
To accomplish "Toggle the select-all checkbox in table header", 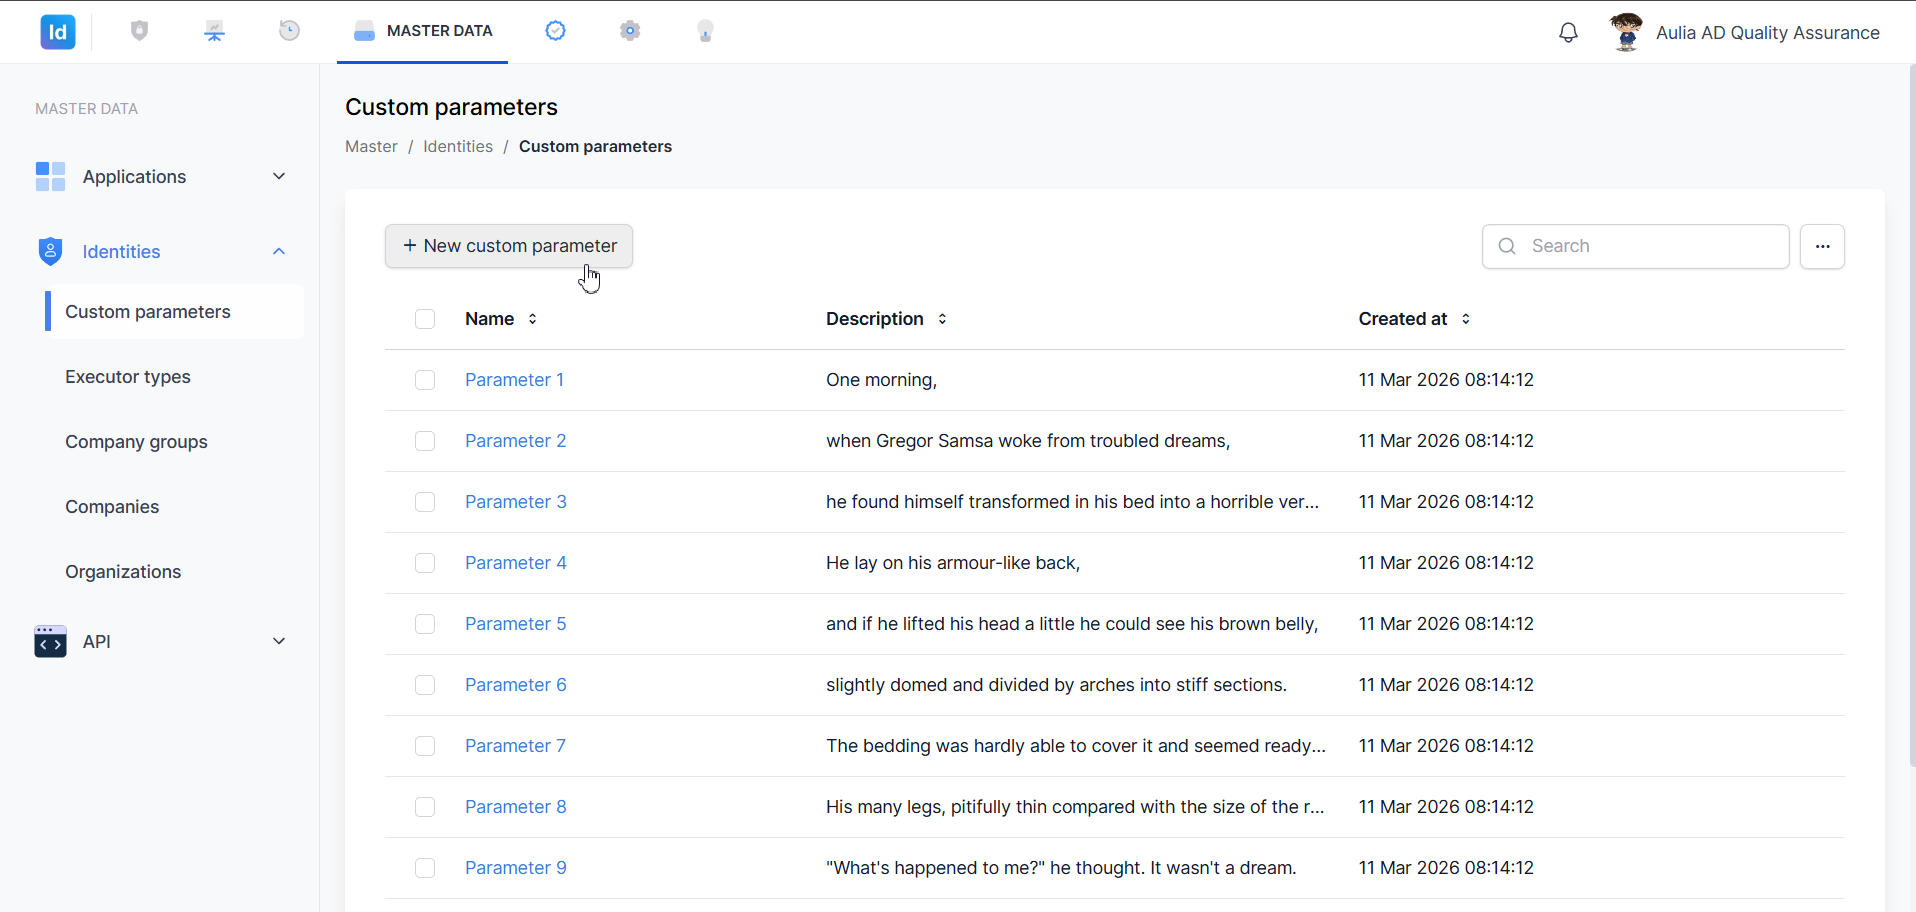I will [x=425, y=319].
